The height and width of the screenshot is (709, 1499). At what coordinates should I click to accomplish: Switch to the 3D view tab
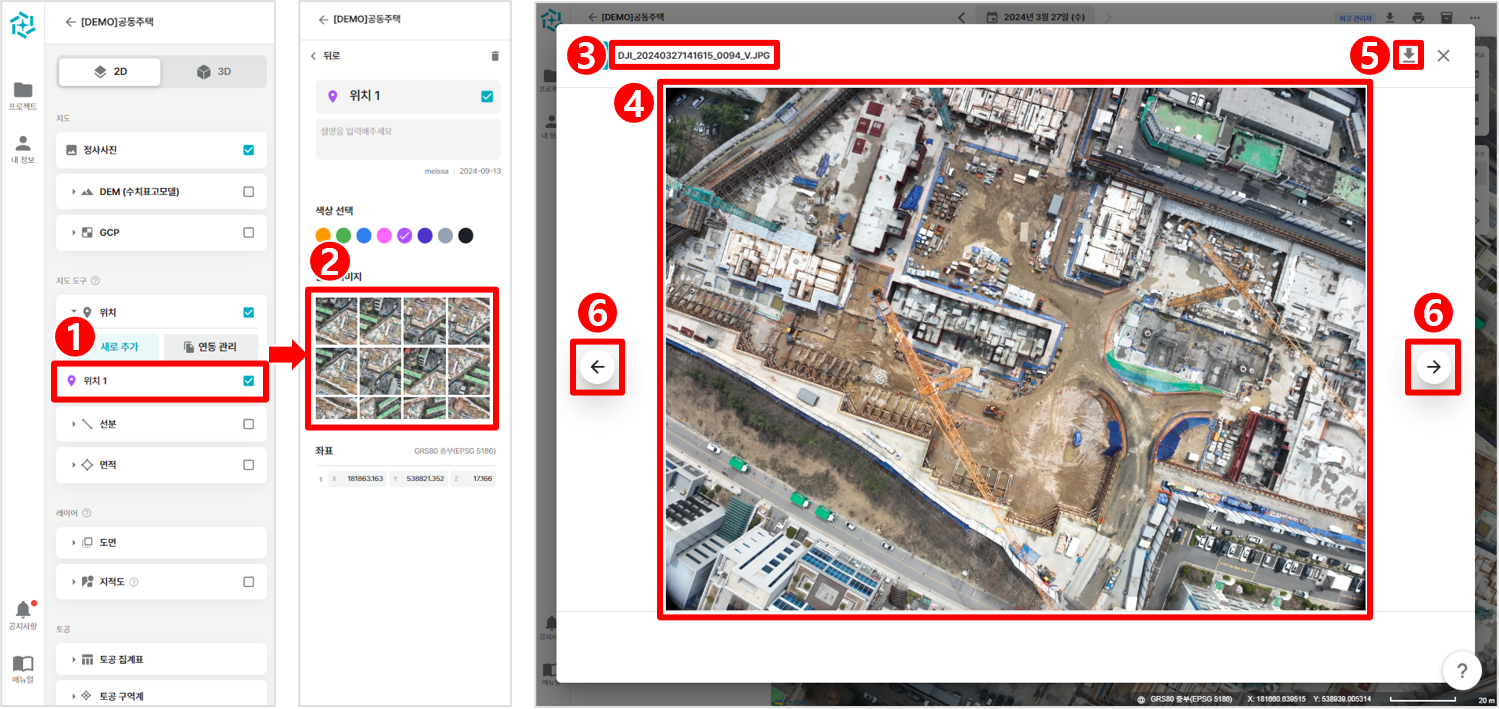[214, 72]
